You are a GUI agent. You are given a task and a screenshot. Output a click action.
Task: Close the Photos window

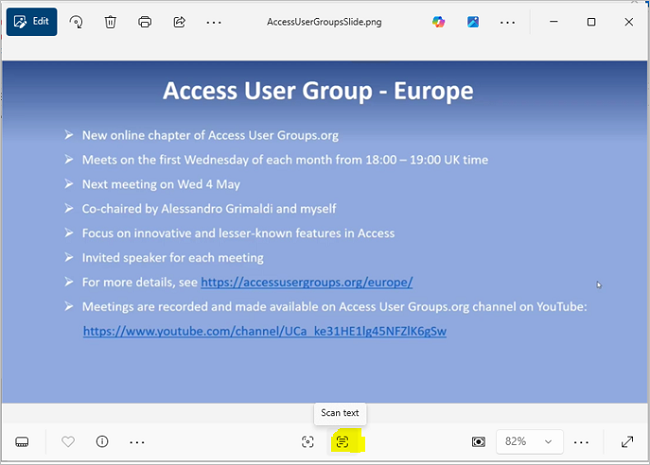coord(628,22)
